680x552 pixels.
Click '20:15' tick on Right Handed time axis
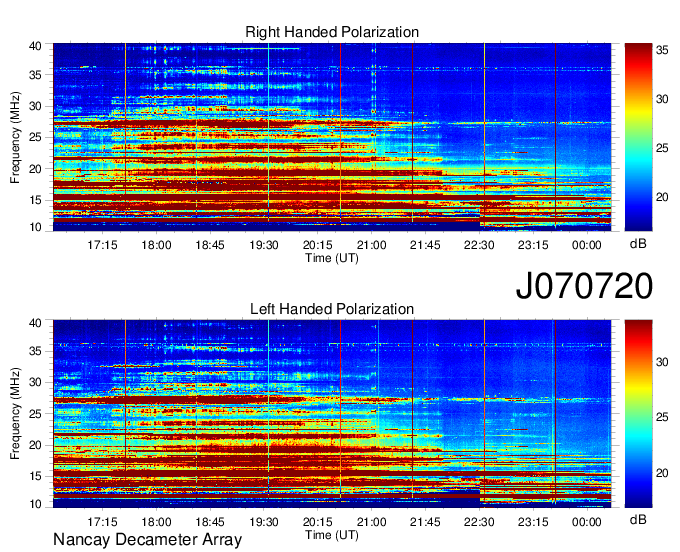tap(317, 245)
